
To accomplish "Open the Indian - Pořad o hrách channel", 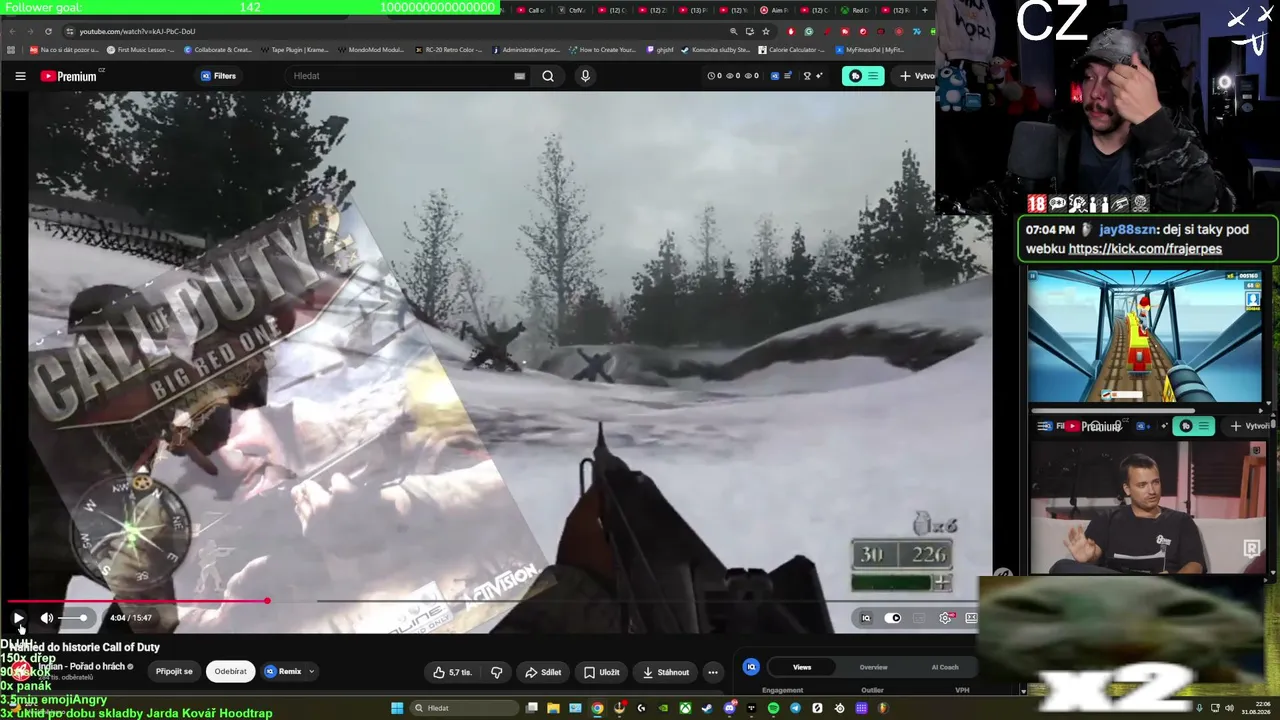I will 84,667.
